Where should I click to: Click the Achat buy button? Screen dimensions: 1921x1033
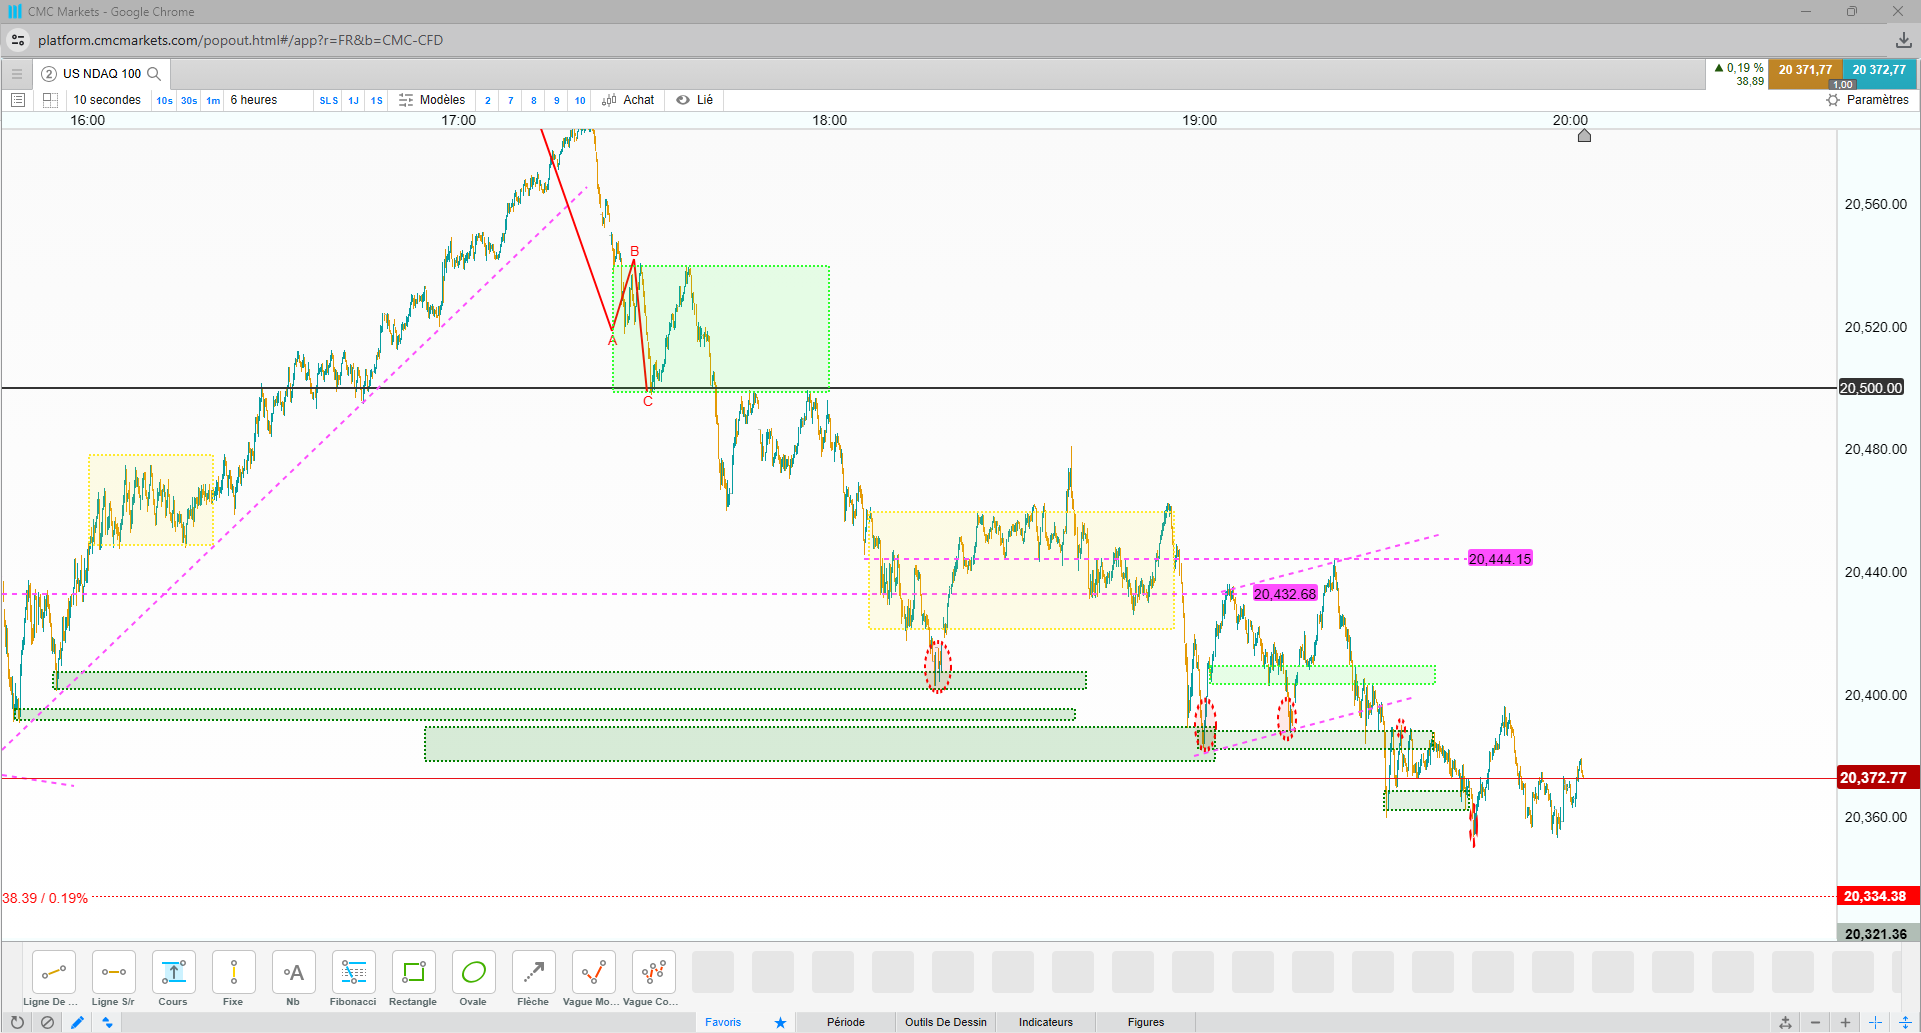628,100
